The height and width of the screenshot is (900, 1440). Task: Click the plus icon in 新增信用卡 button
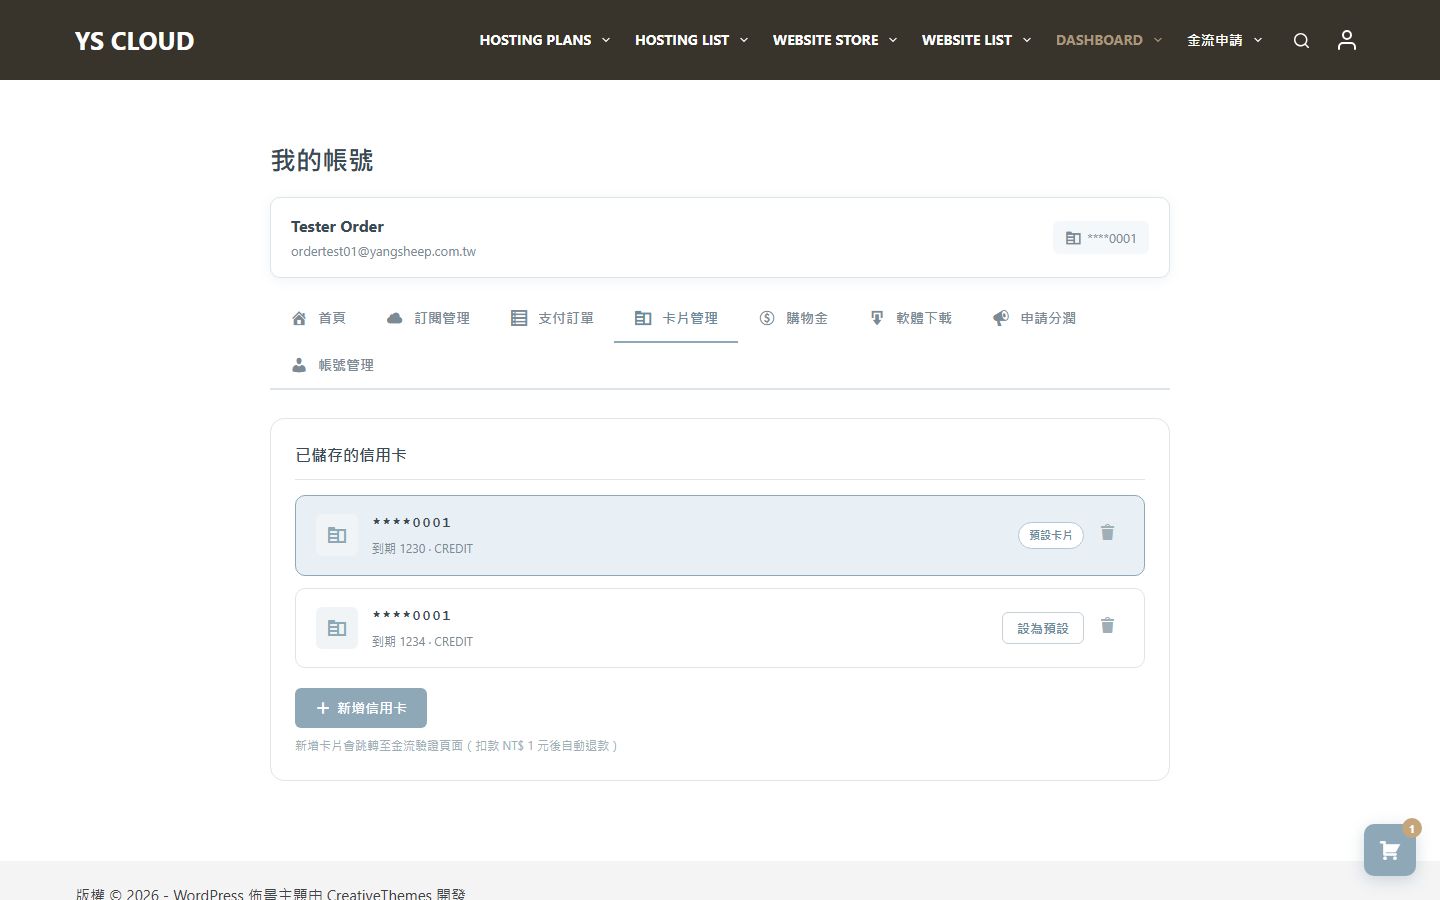[323, 708]
